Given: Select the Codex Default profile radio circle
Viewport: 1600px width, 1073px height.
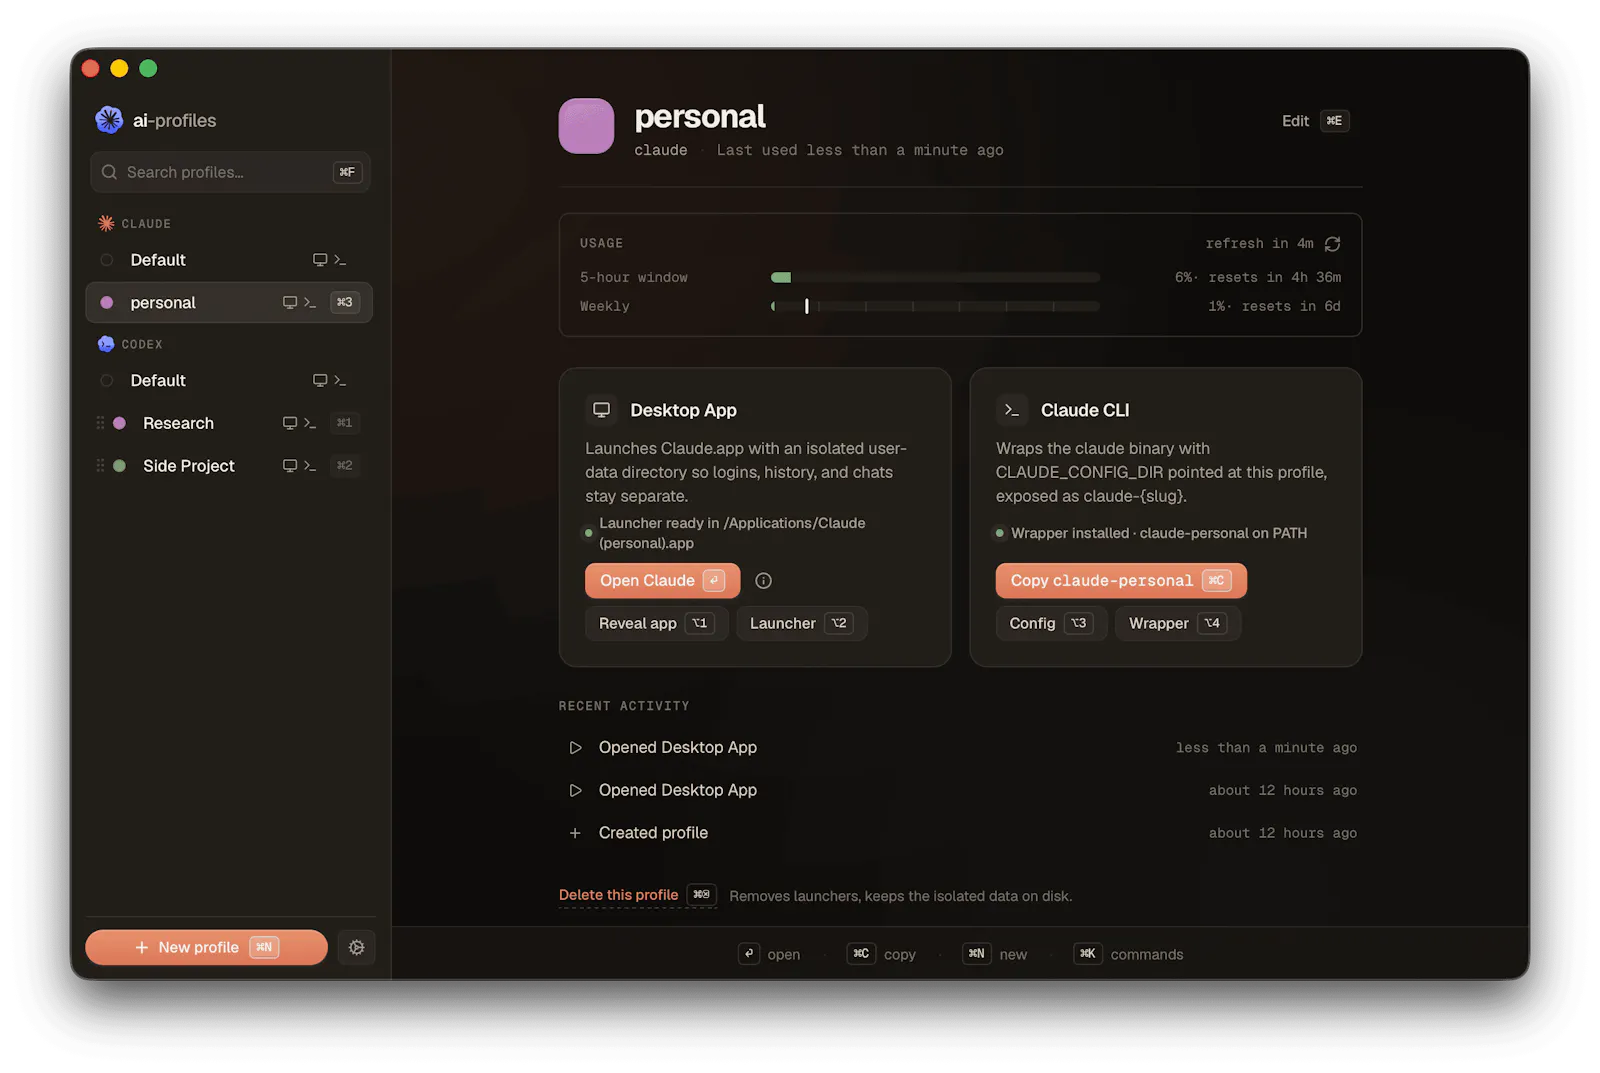Looking at the screenshot, I should (107, 380).
